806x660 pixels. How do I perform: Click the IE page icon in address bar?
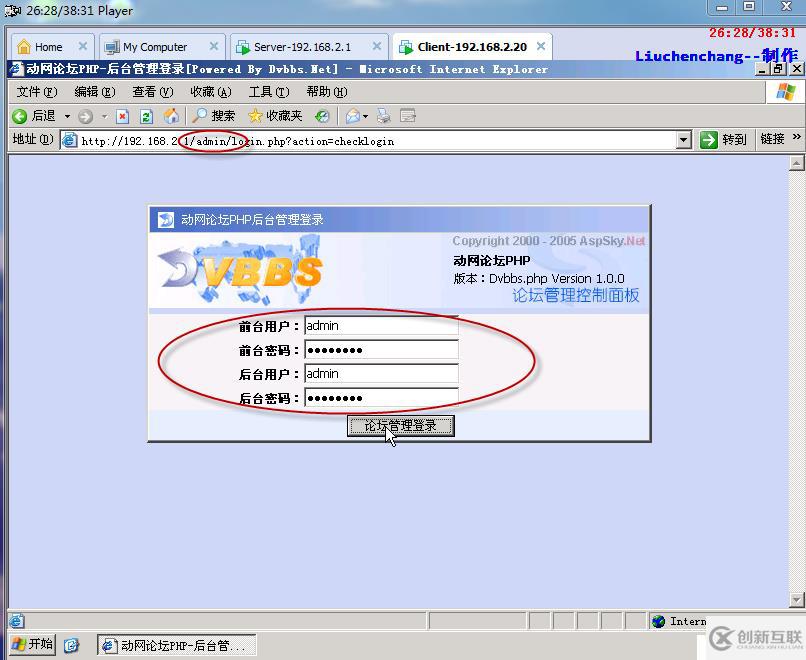[x=70, y=140]
